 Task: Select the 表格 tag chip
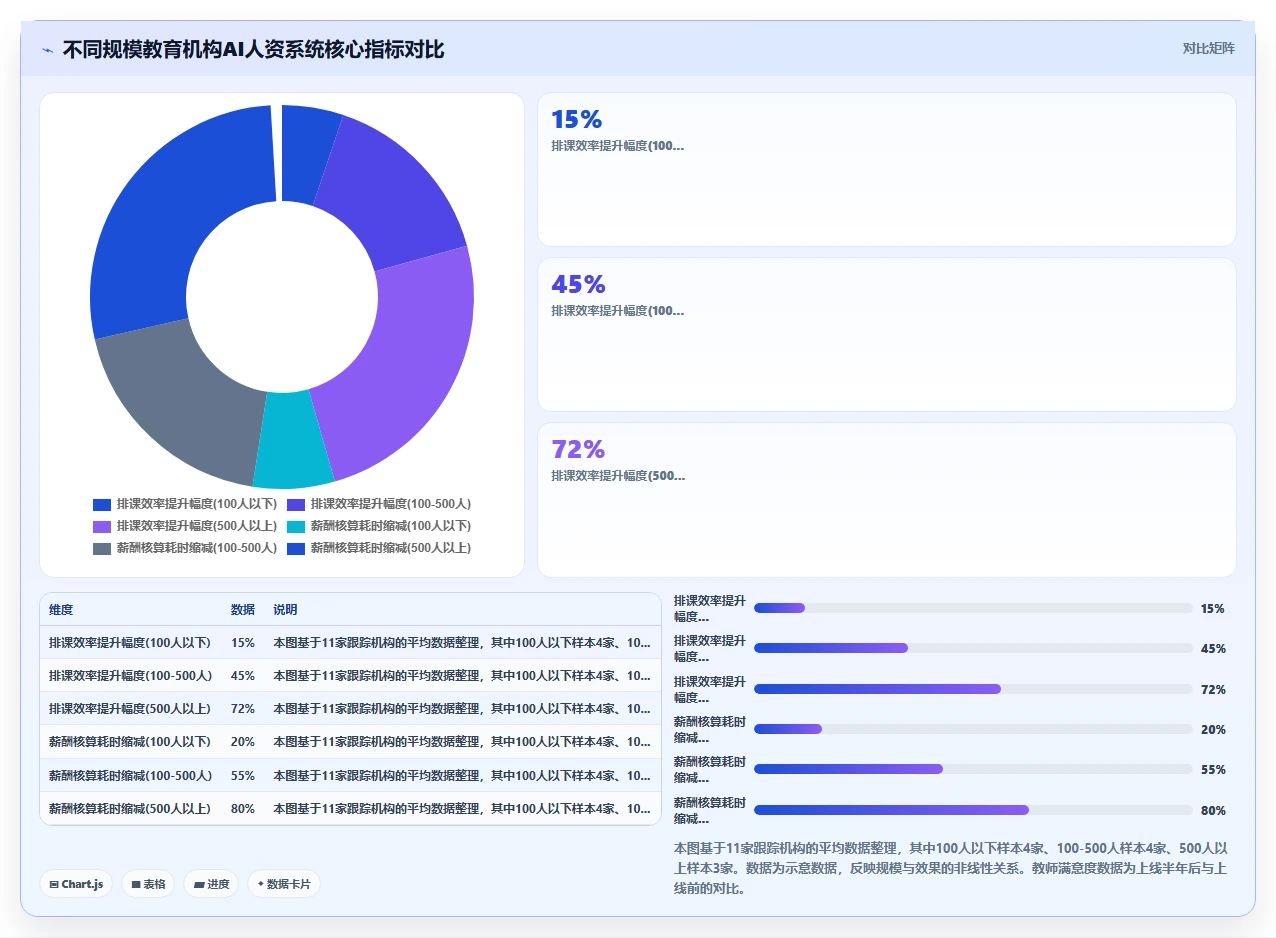(148, 884)
